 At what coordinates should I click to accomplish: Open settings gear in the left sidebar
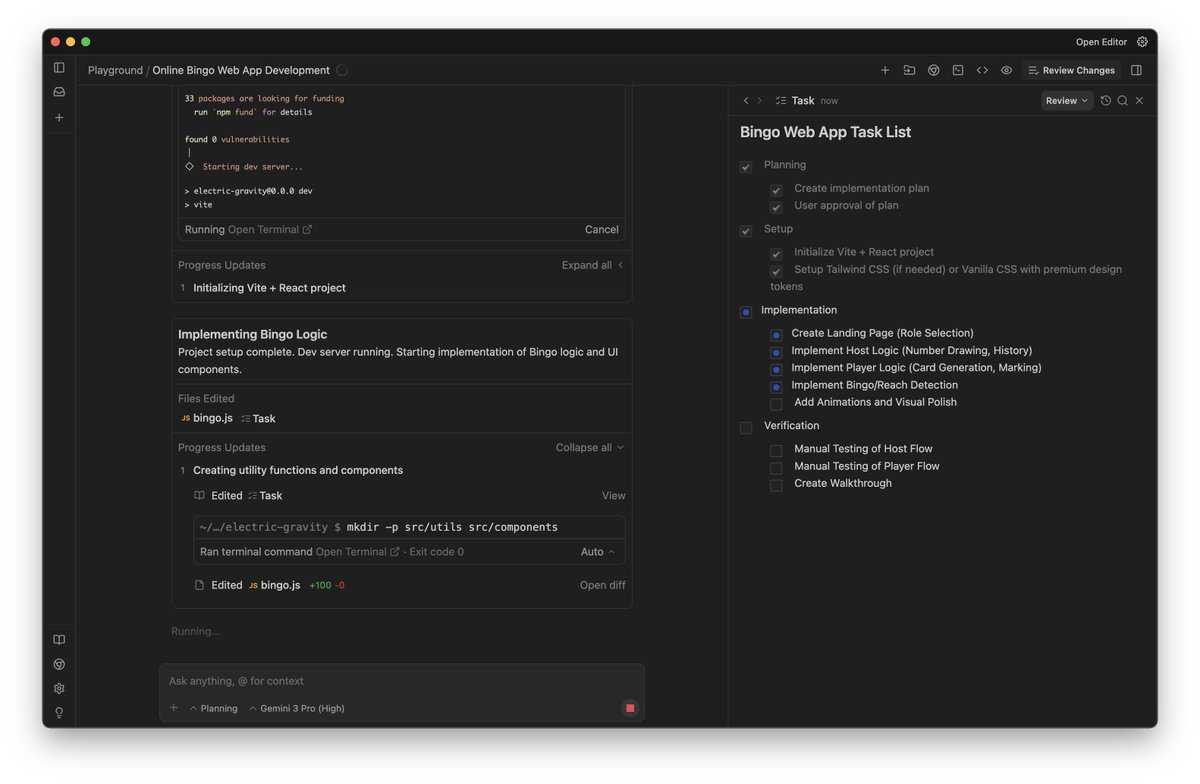(58, 688)
